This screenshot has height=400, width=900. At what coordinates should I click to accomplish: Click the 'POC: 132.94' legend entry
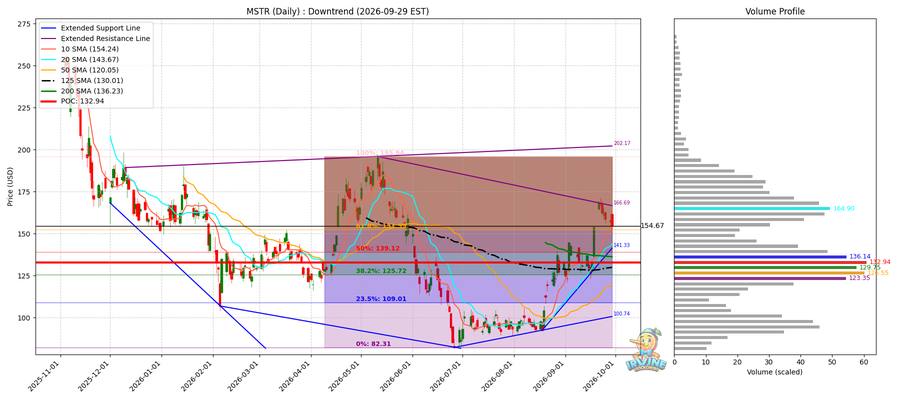pyautogui.click(x=82, y=100)
